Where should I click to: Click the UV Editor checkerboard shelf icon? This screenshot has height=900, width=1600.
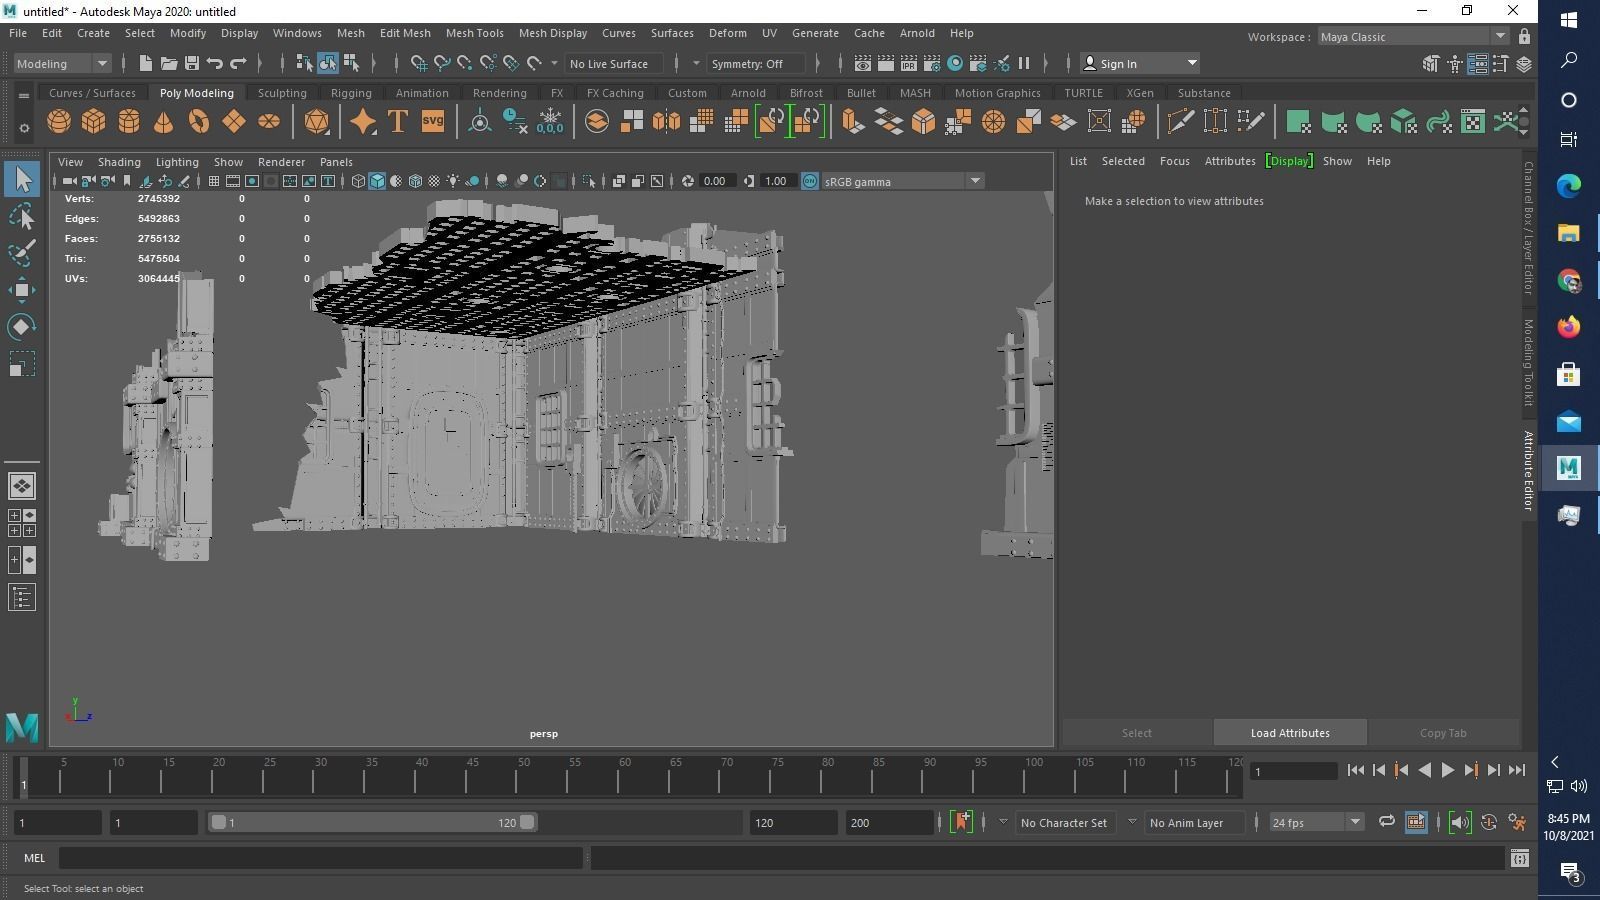click(x=1473, y=122)
